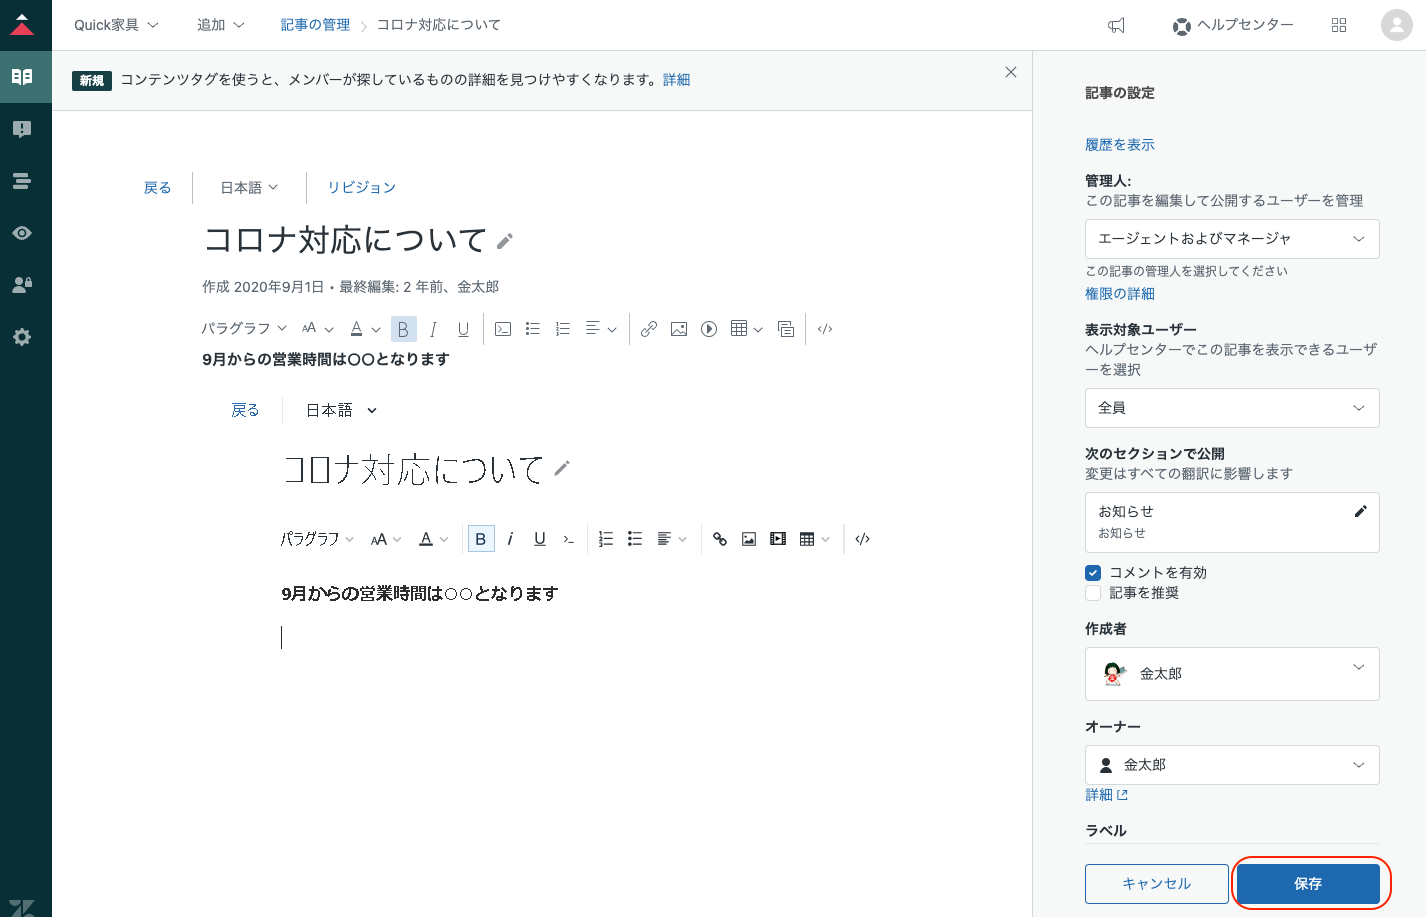Open the eye preview icon in sidebar
Viewport: 1426px width, 917px height.
click(22, 233)
